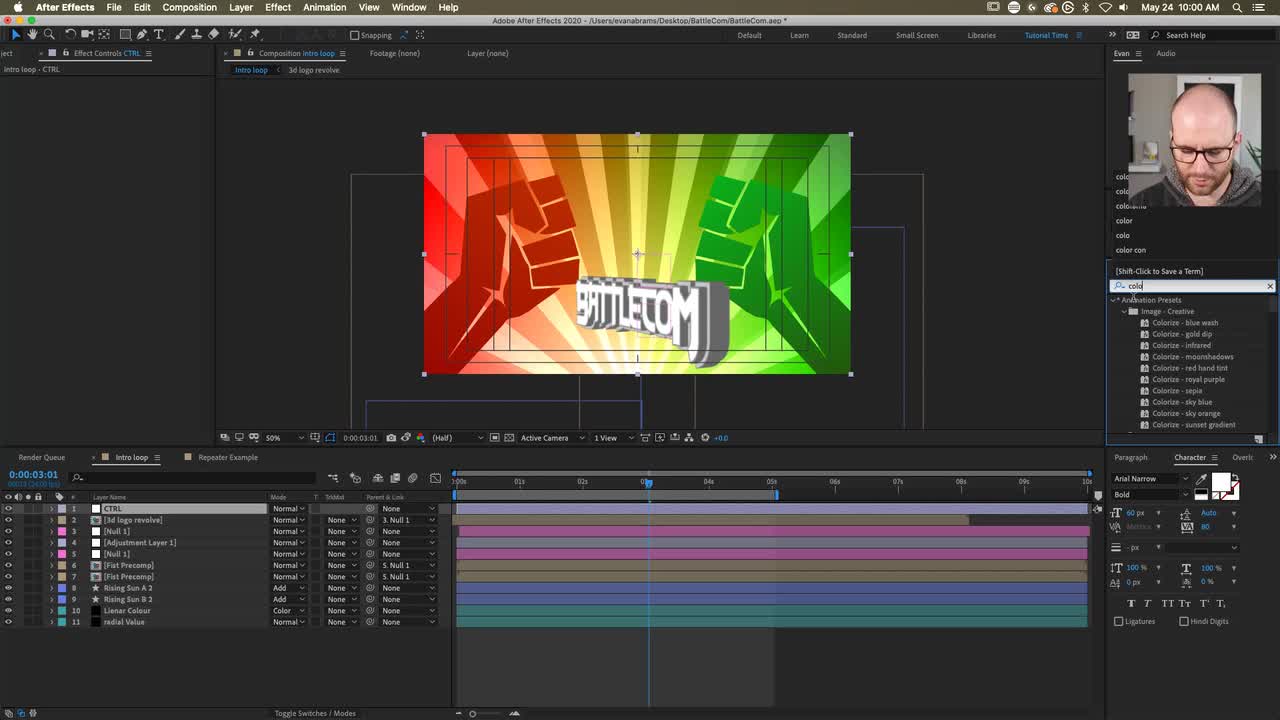Open the Graph Editor
Screen dimensions: 1280x720
point(435,478)
